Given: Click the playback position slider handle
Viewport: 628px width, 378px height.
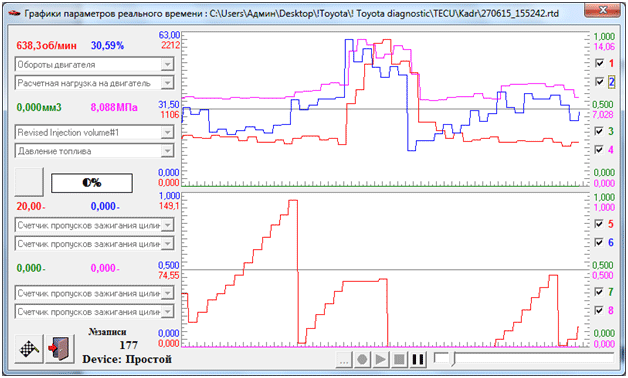Looking at the screenshot, I should [453, 359].
